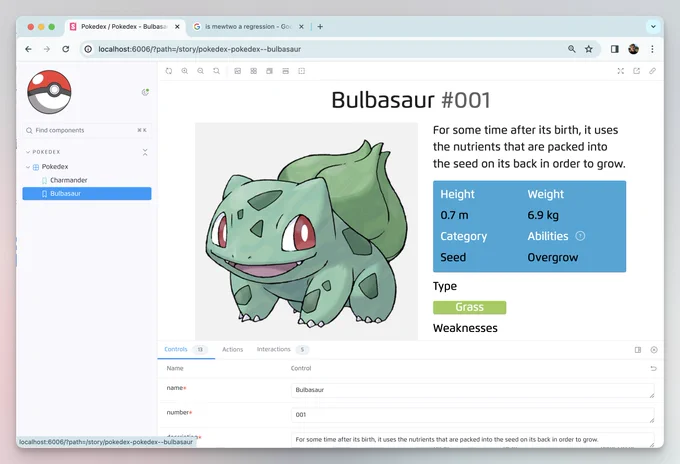Go full screen with the toolbar icon
Viewport: 680px width, 464px height.
tap(621, 71)
